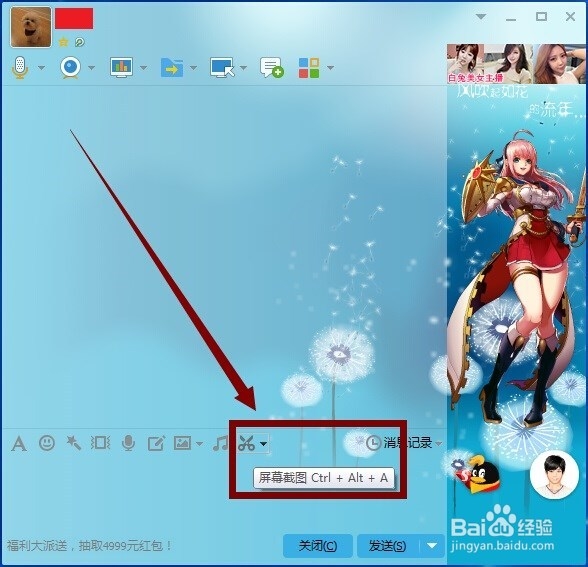The image size is (588, 567).
Task: Expand remote desktop options arrow
Action: [243, 68]
